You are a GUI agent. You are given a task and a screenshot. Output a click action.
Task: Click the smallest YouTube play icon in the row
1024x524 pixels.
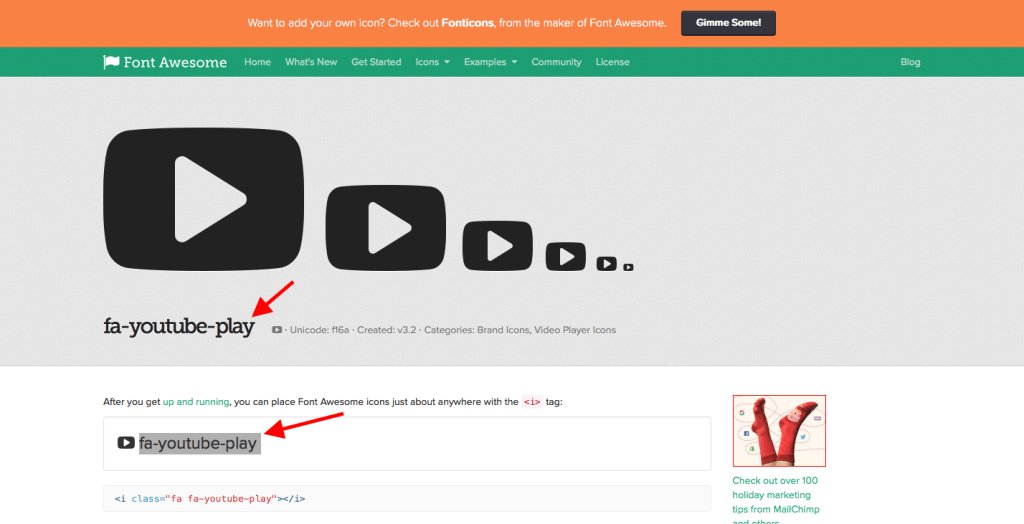[x=628, y=267]
